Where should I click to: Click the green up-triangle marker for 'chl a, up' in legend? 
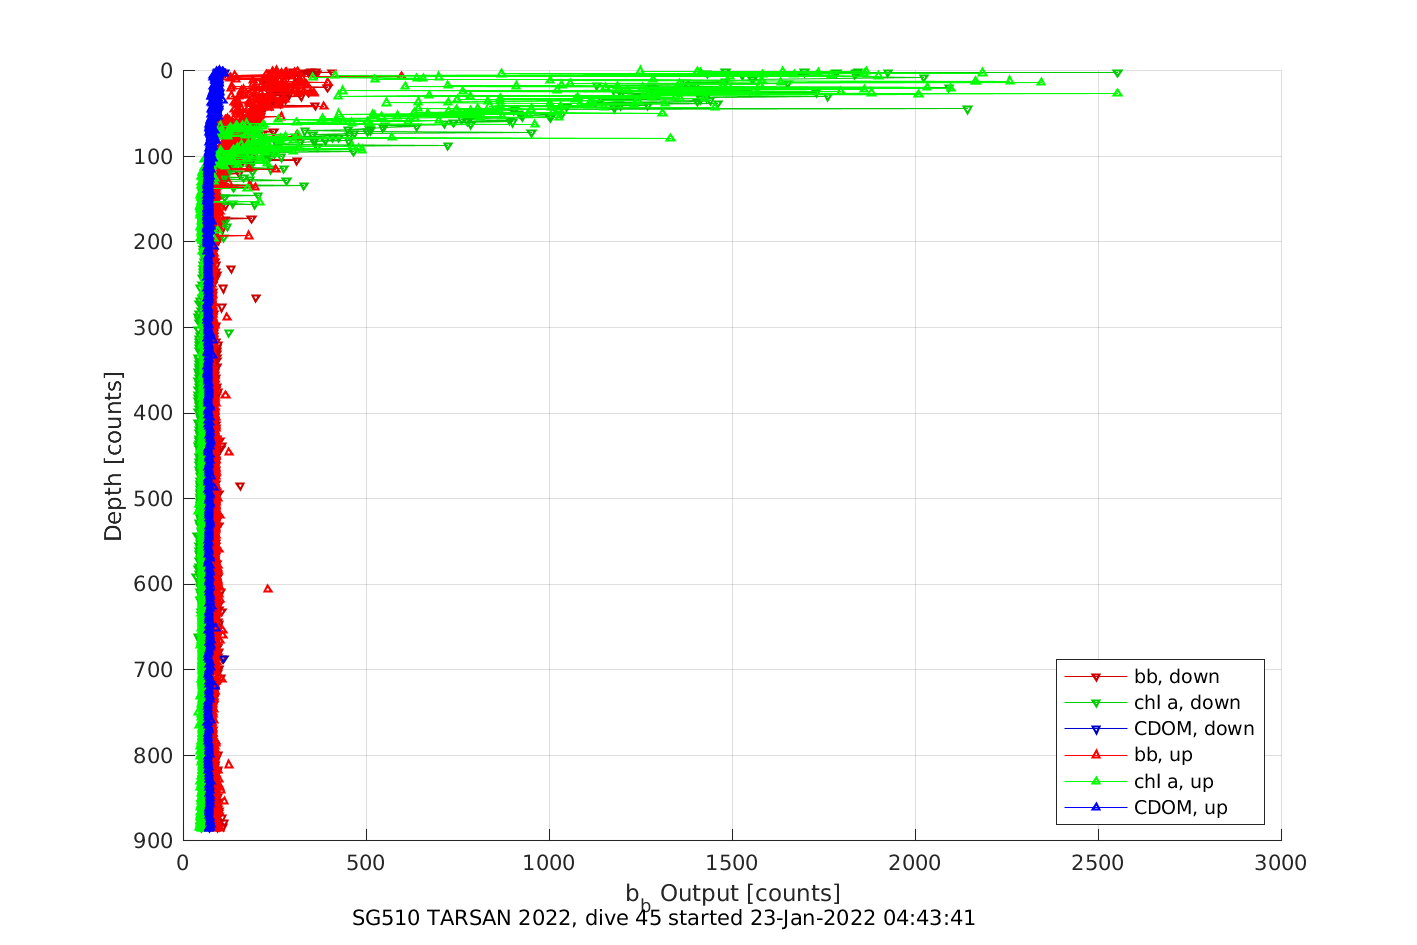click(x=1095, y=781)
